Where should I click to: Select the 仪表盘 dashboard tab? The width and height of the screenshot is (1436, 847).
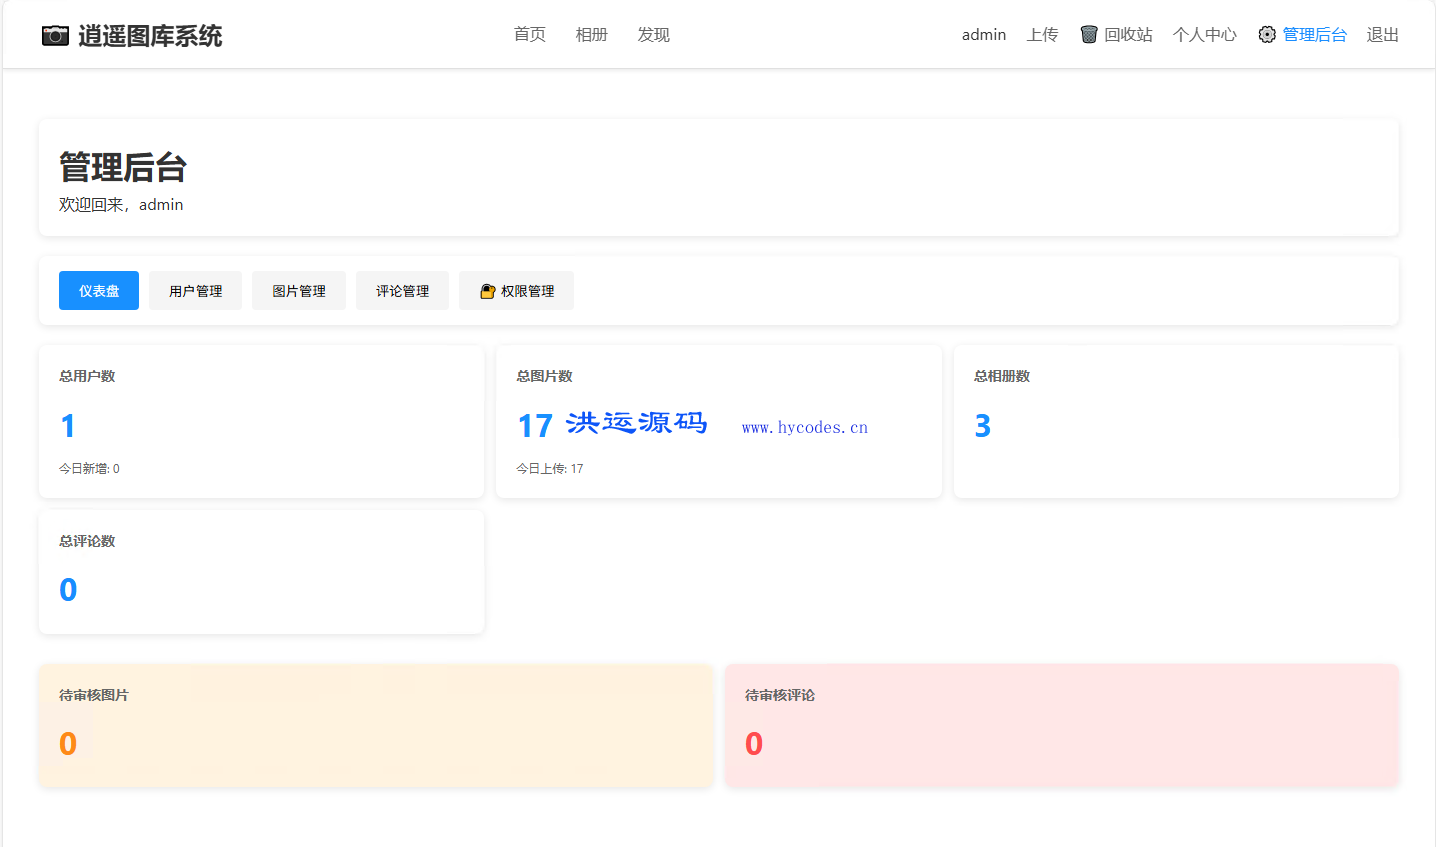pos(98,290)
